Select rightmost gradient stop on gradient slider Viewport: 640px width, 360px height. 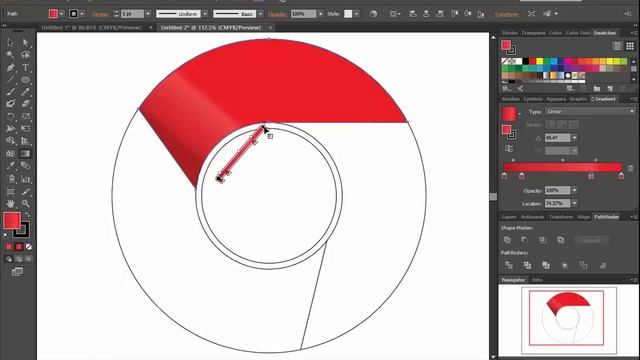click(621, 176)
